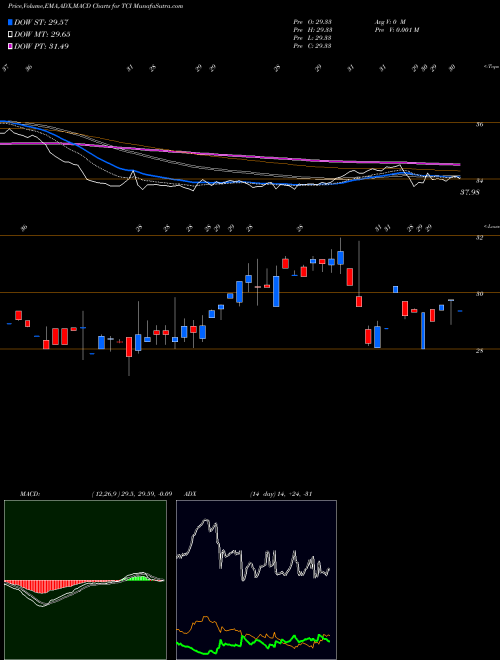Click the 28 price axis label
The height and width of the screenshot is (660, 500).
479,351
